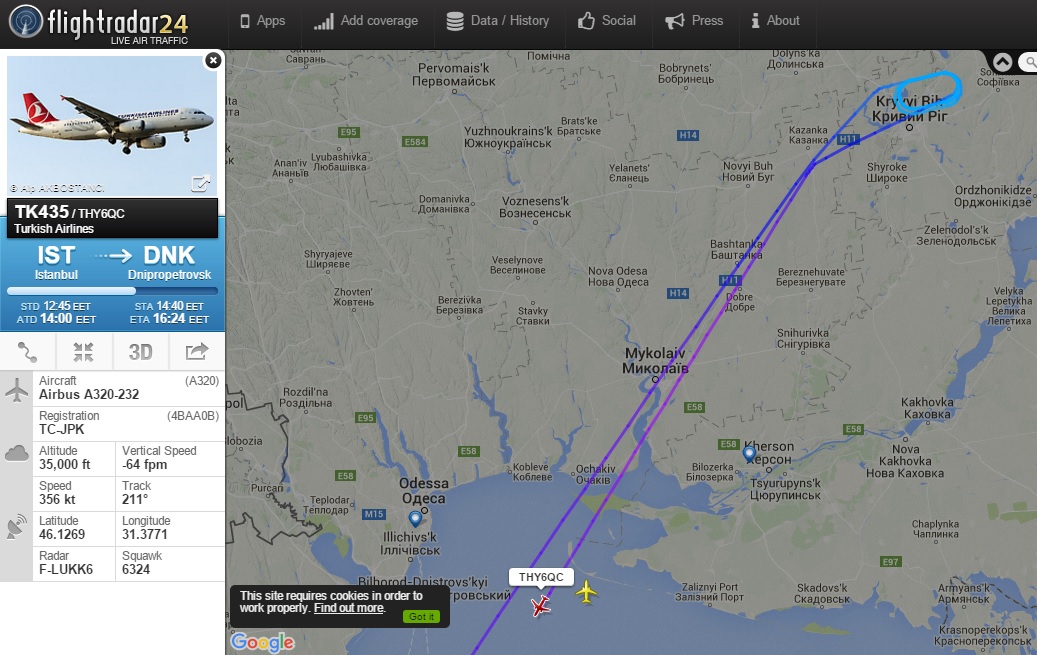Click the Kherson airport blue pin marker
The height and width of the screenshot is (655, 1037).
(x=749, y=454)
